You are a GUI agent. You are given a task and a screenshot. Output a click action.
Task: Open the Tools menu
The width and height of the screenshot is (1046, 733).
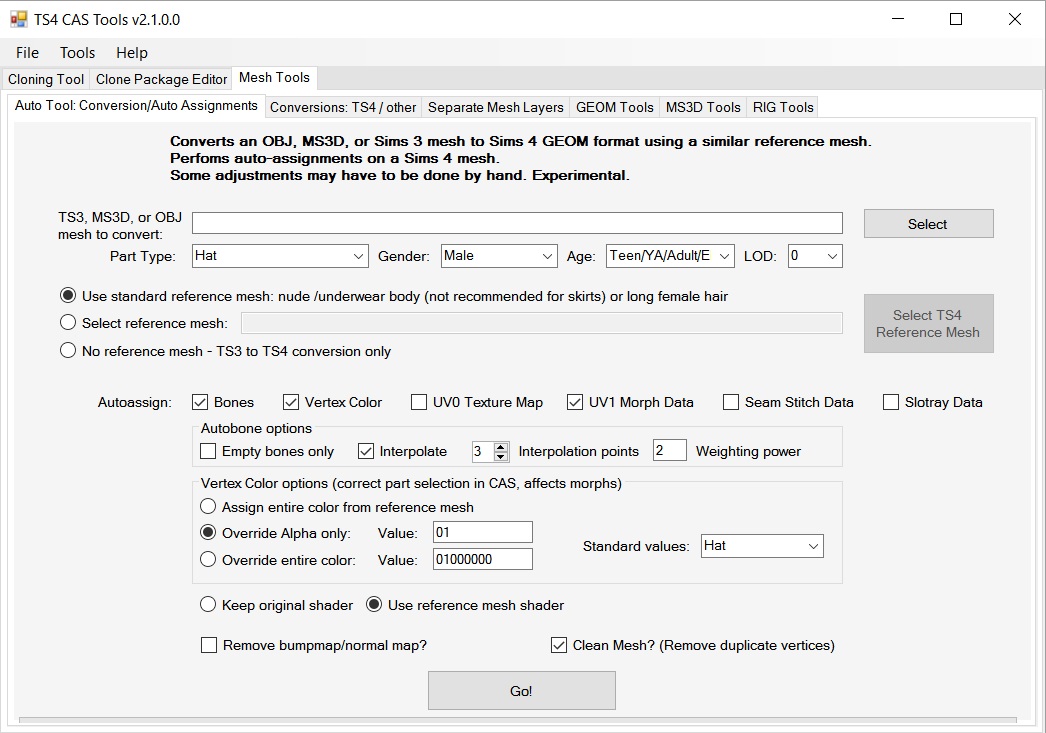click(x=77, y=53)
